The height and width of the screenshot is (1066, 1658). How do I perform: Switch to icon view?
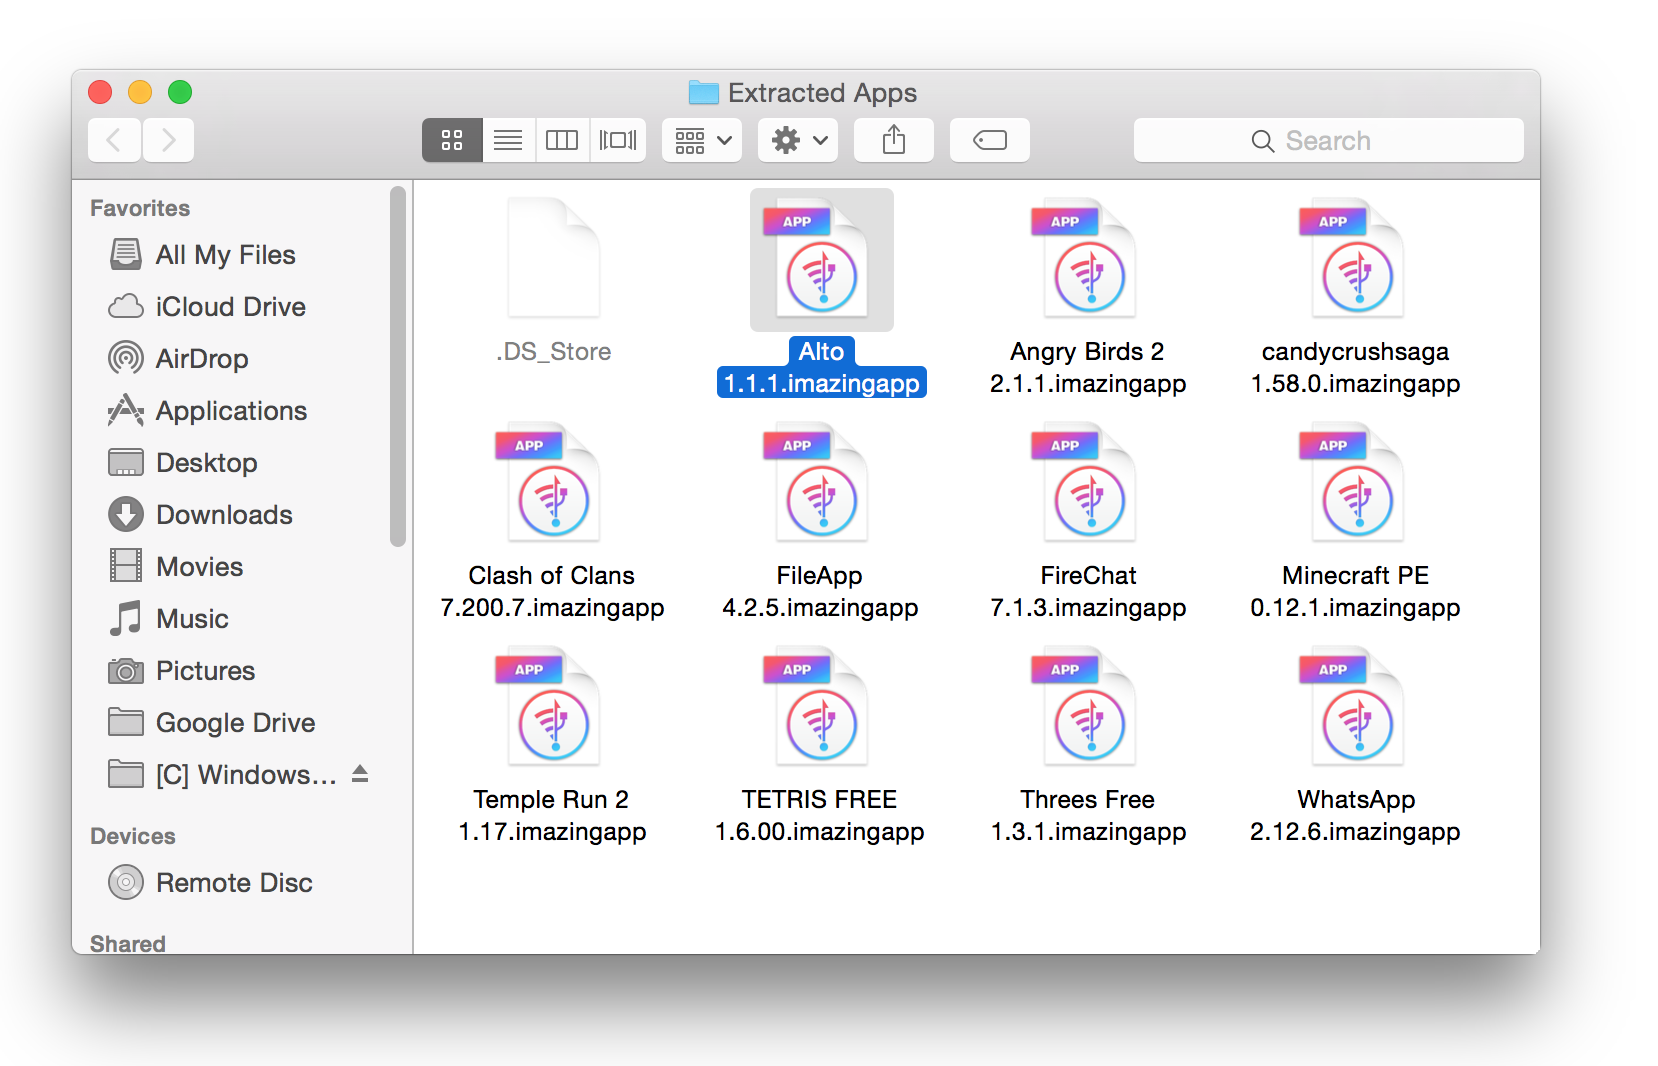coord(452,140)
